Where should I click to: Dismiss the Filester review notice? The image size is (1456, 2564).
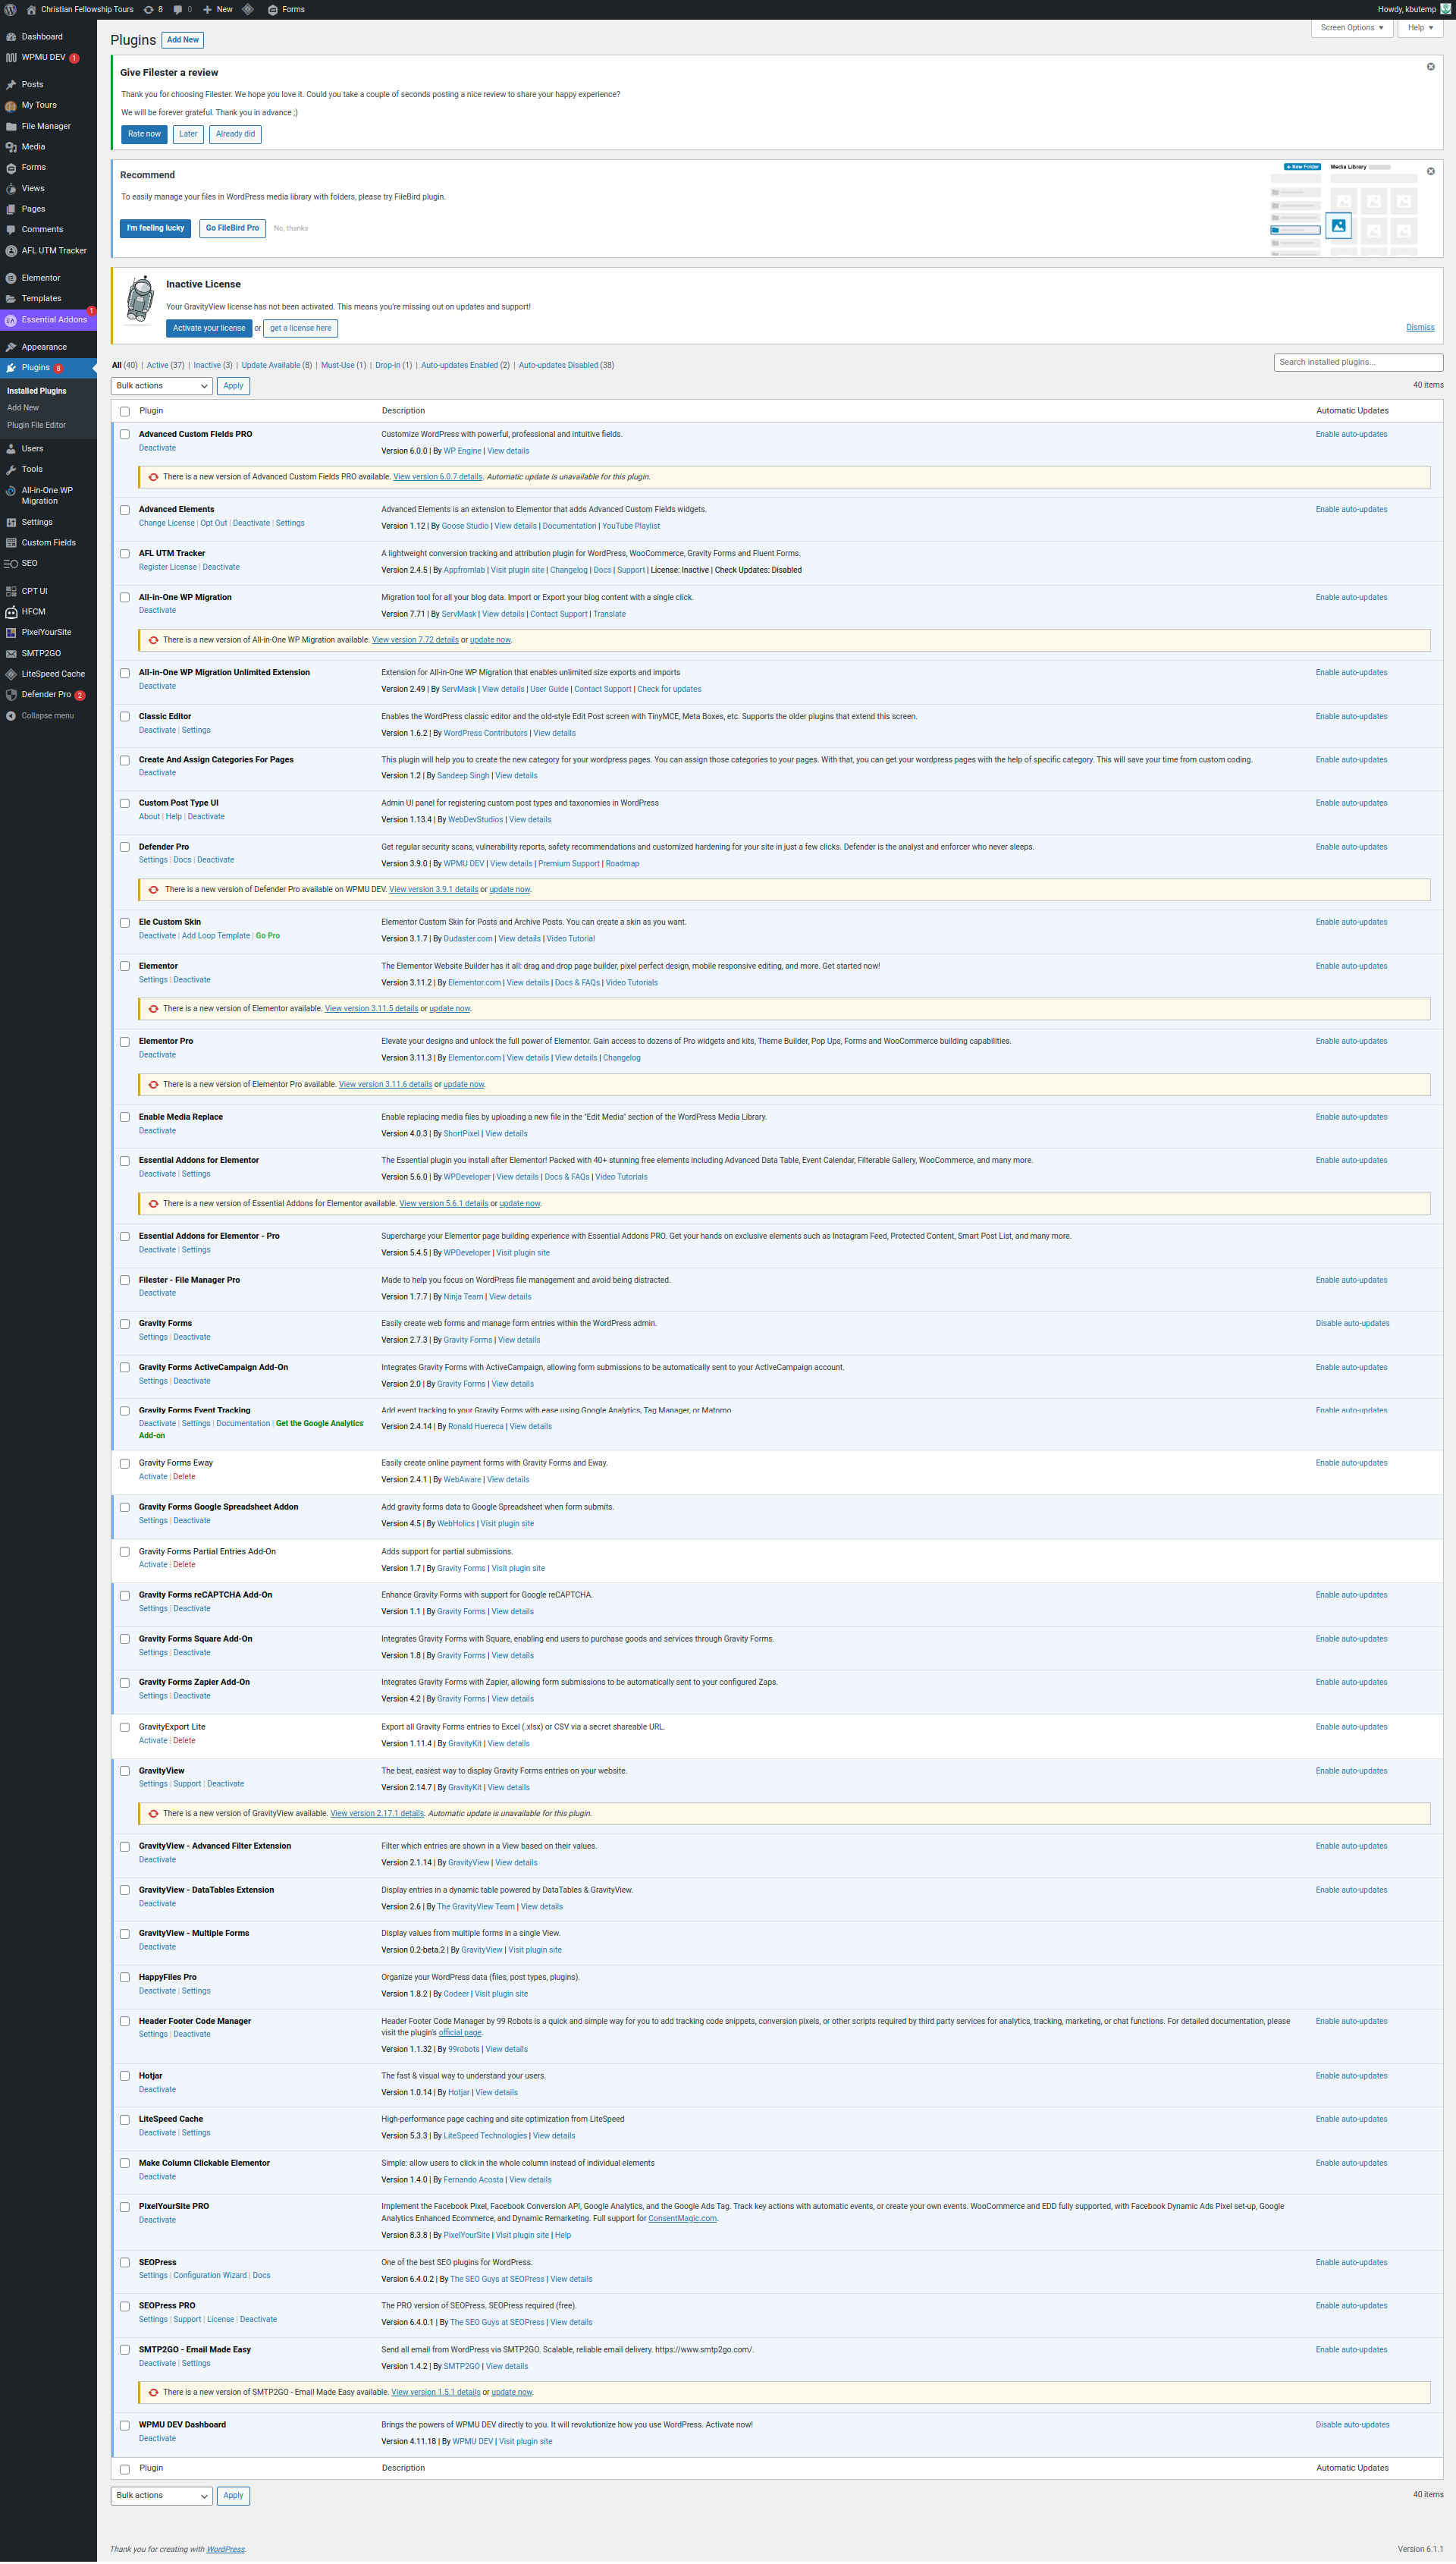coord(1430,67)
